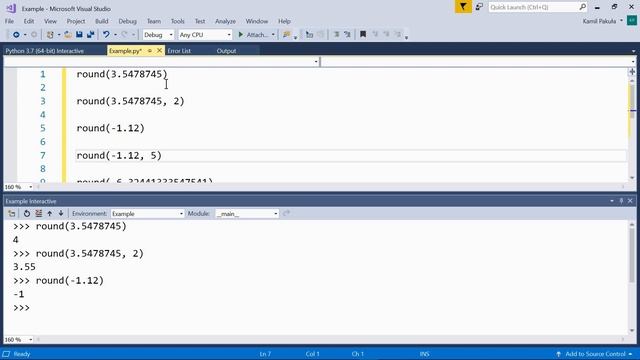Undo the last edit with the Undo icon
This screenshot has height=360, width=640.
tap(106, 35)
